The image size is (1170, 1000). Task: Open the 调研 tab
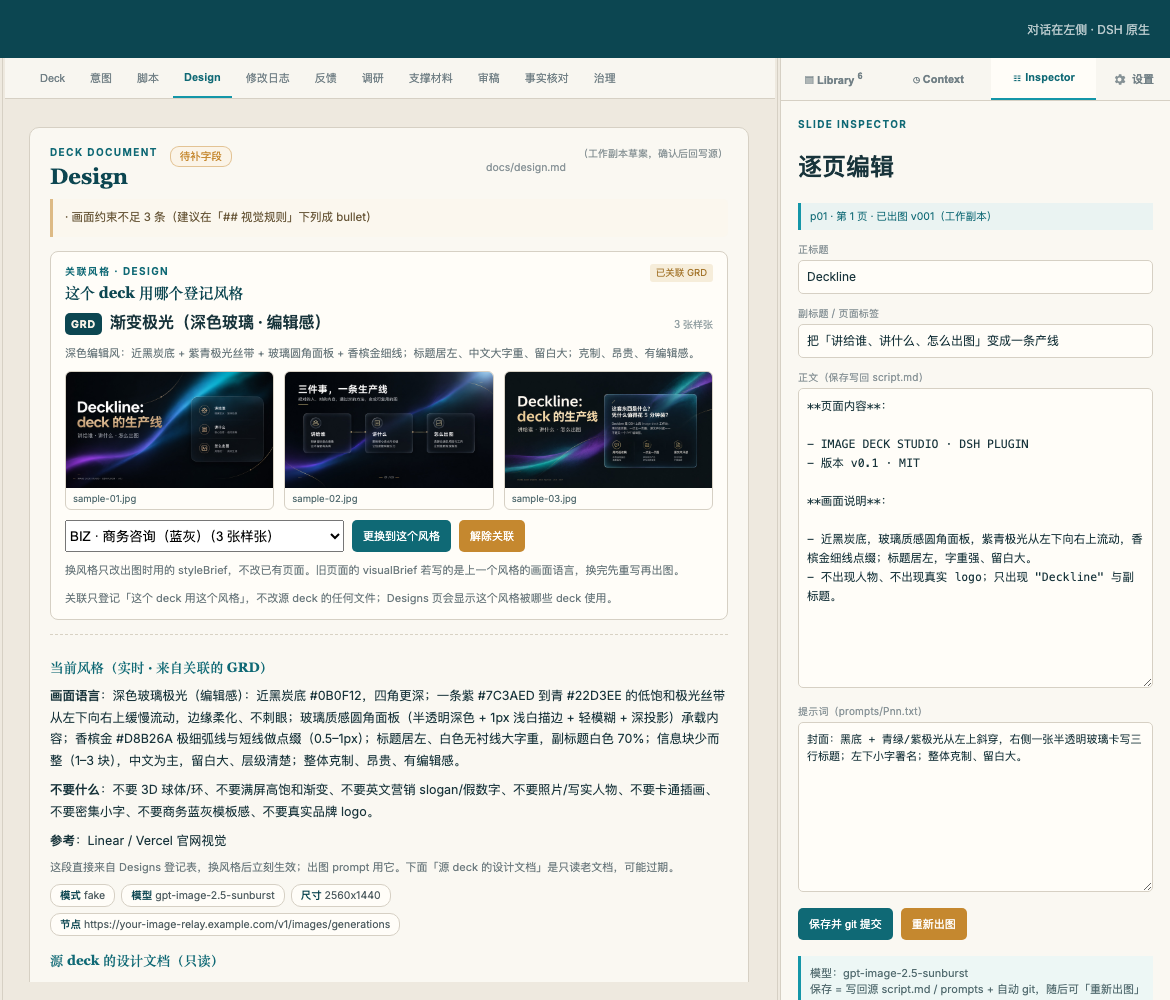coord(372,78)
